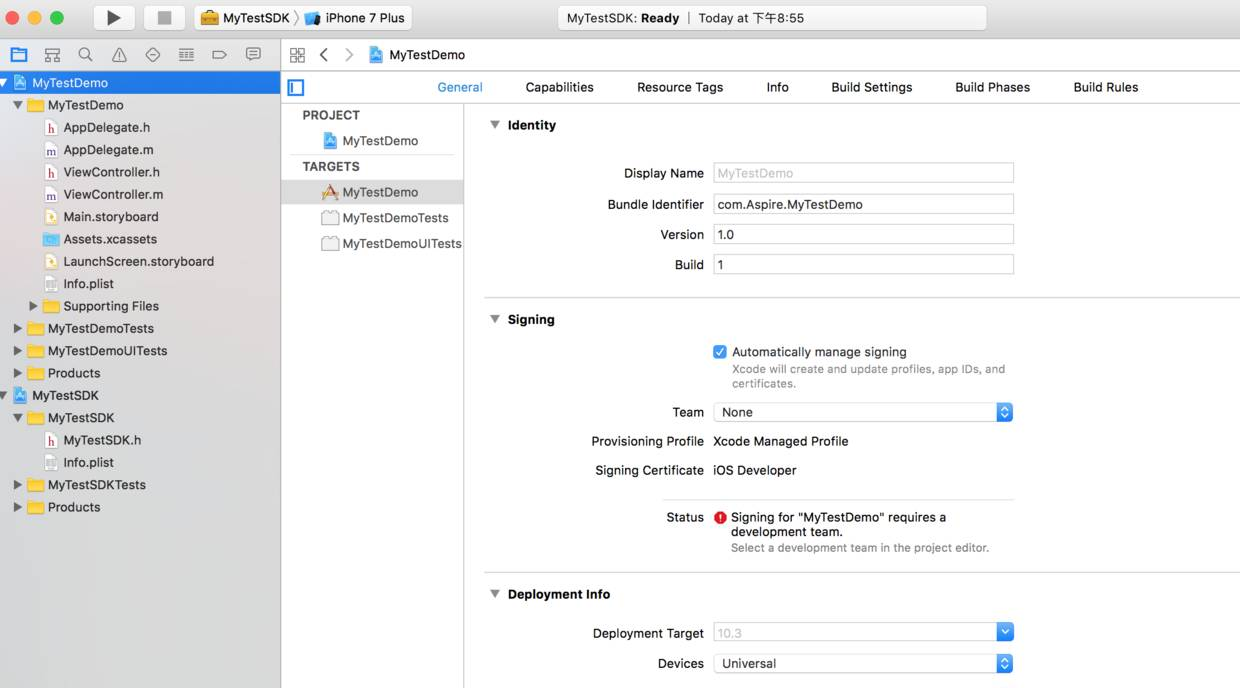Expand the Supporting Files folder

(x=33, y=306)
